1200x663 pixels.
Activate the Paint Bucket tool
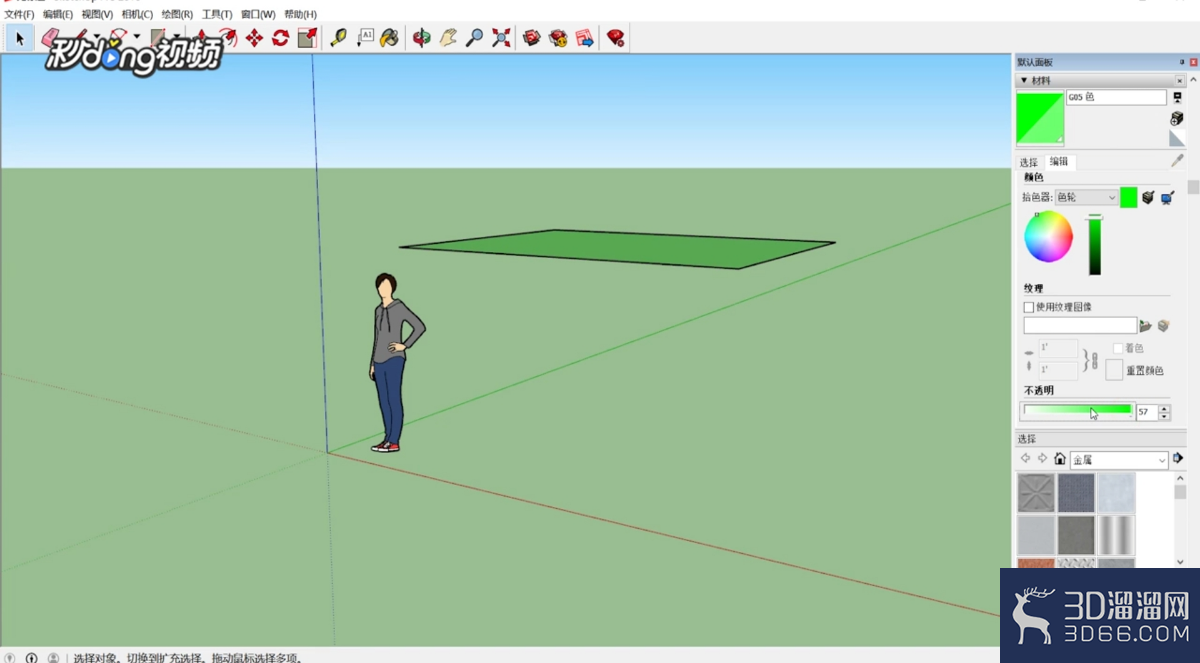coord(390,38)
